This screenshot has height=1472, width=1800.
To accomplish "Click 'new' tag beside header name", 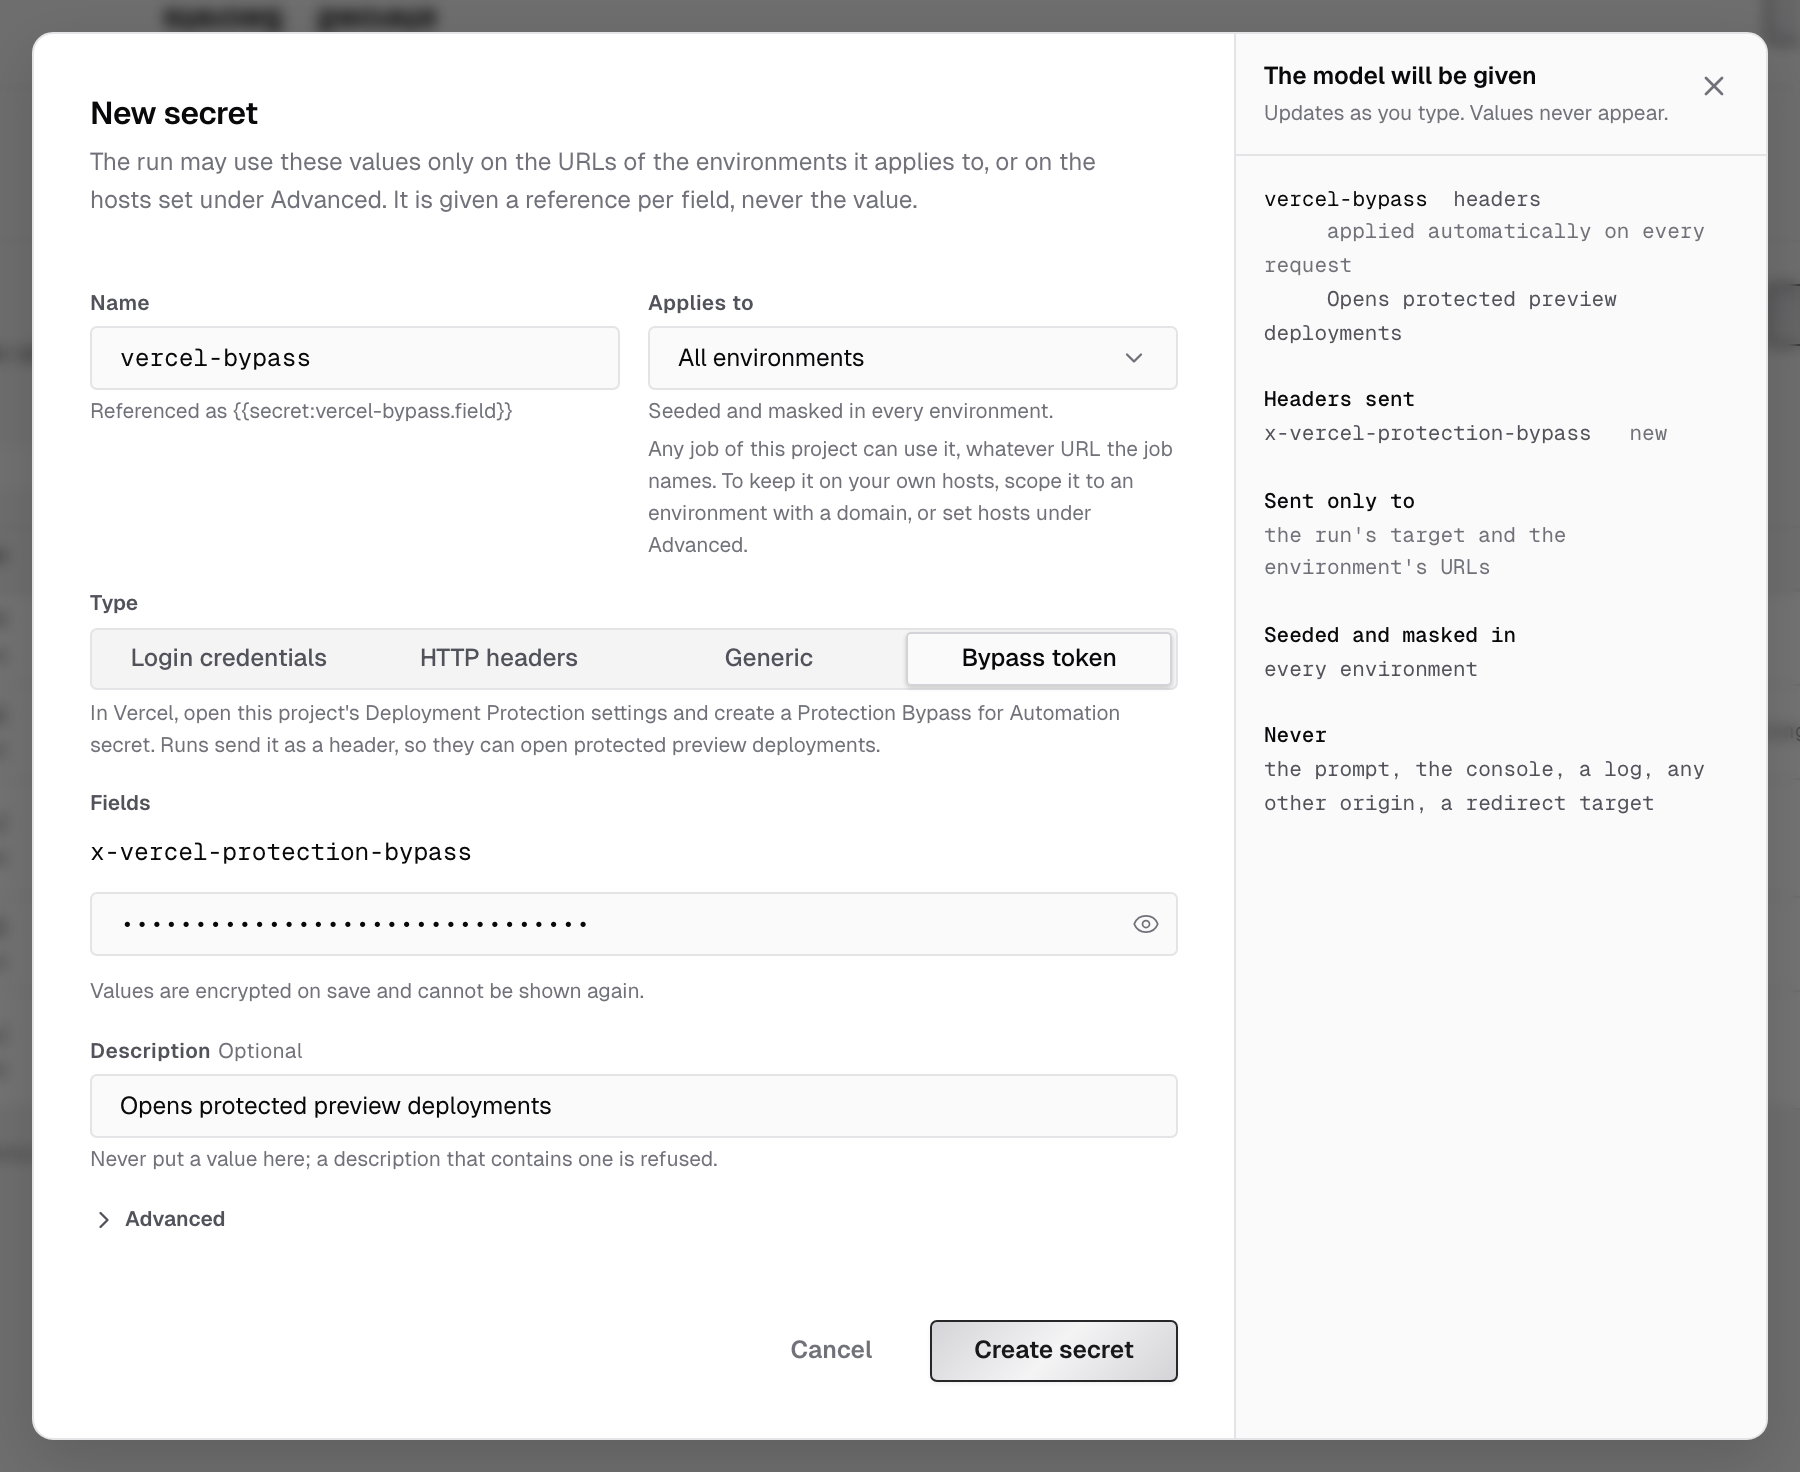I will 1648,433.
